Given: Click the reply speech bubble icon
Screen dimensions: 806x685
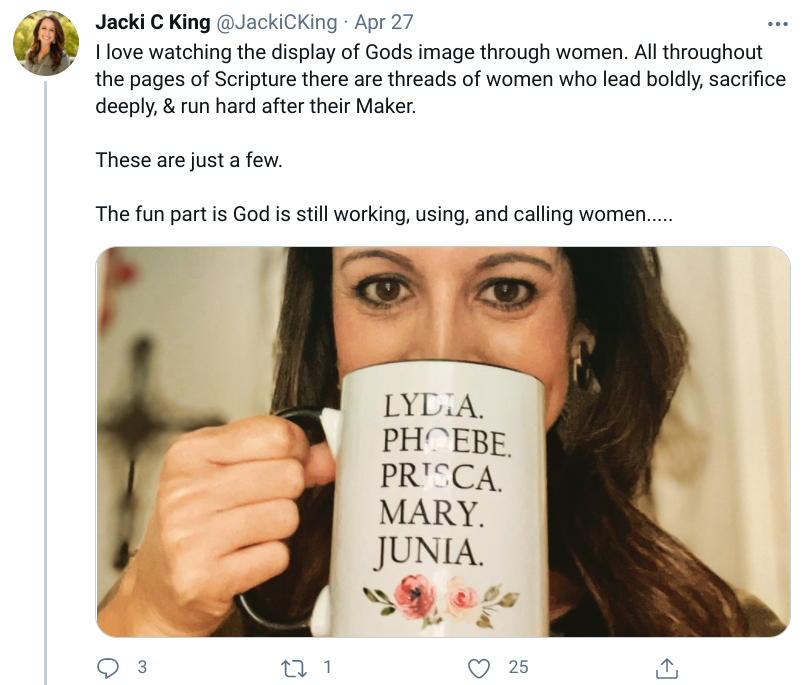Looking at the screenshot, I should (106, 667).
